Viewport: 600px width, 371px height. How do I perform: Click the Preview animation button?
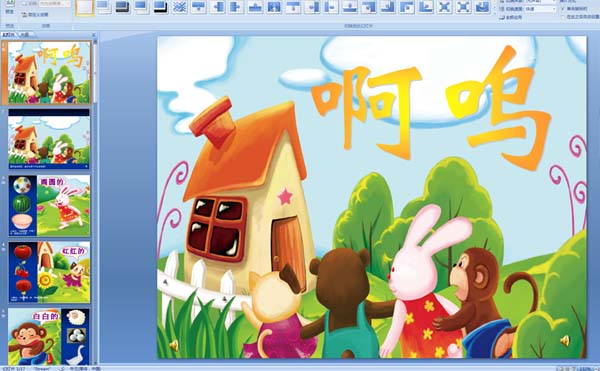10,8
